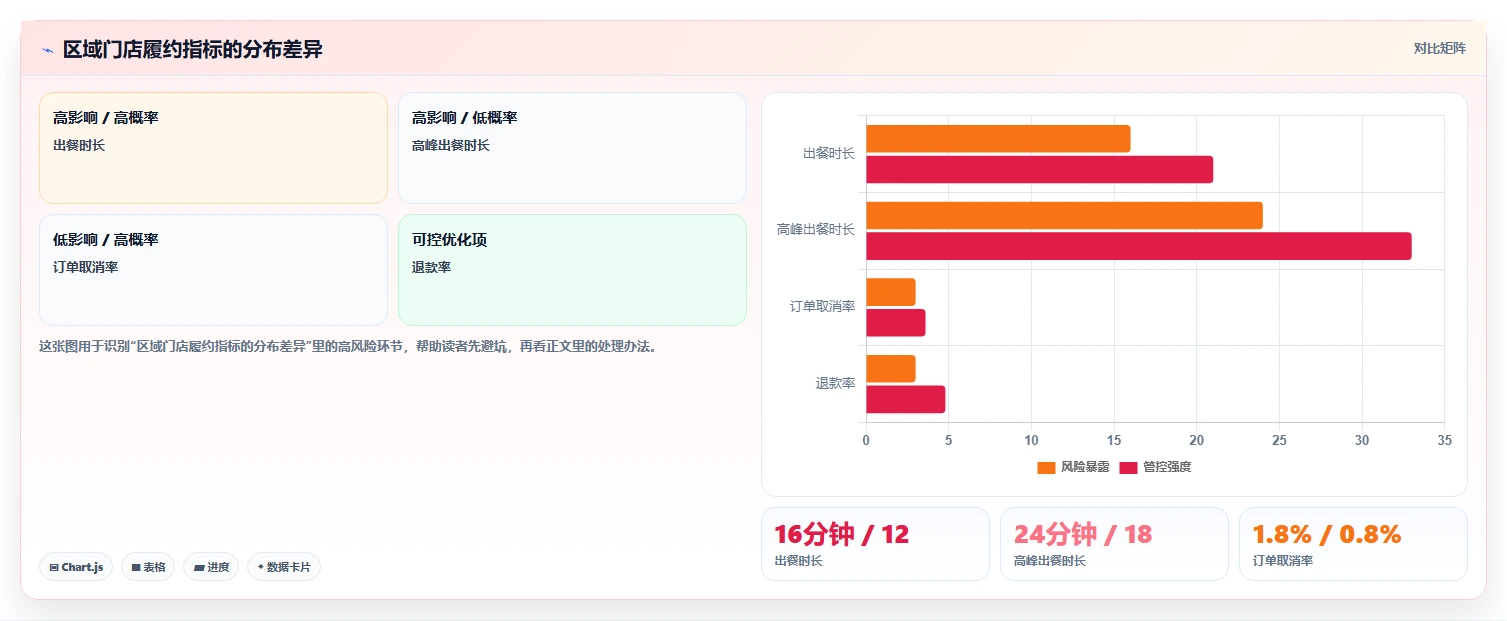Click x-axis tick value 35
The width and height of the screenshot is (1507, 621).
[x=1444, y=440]
